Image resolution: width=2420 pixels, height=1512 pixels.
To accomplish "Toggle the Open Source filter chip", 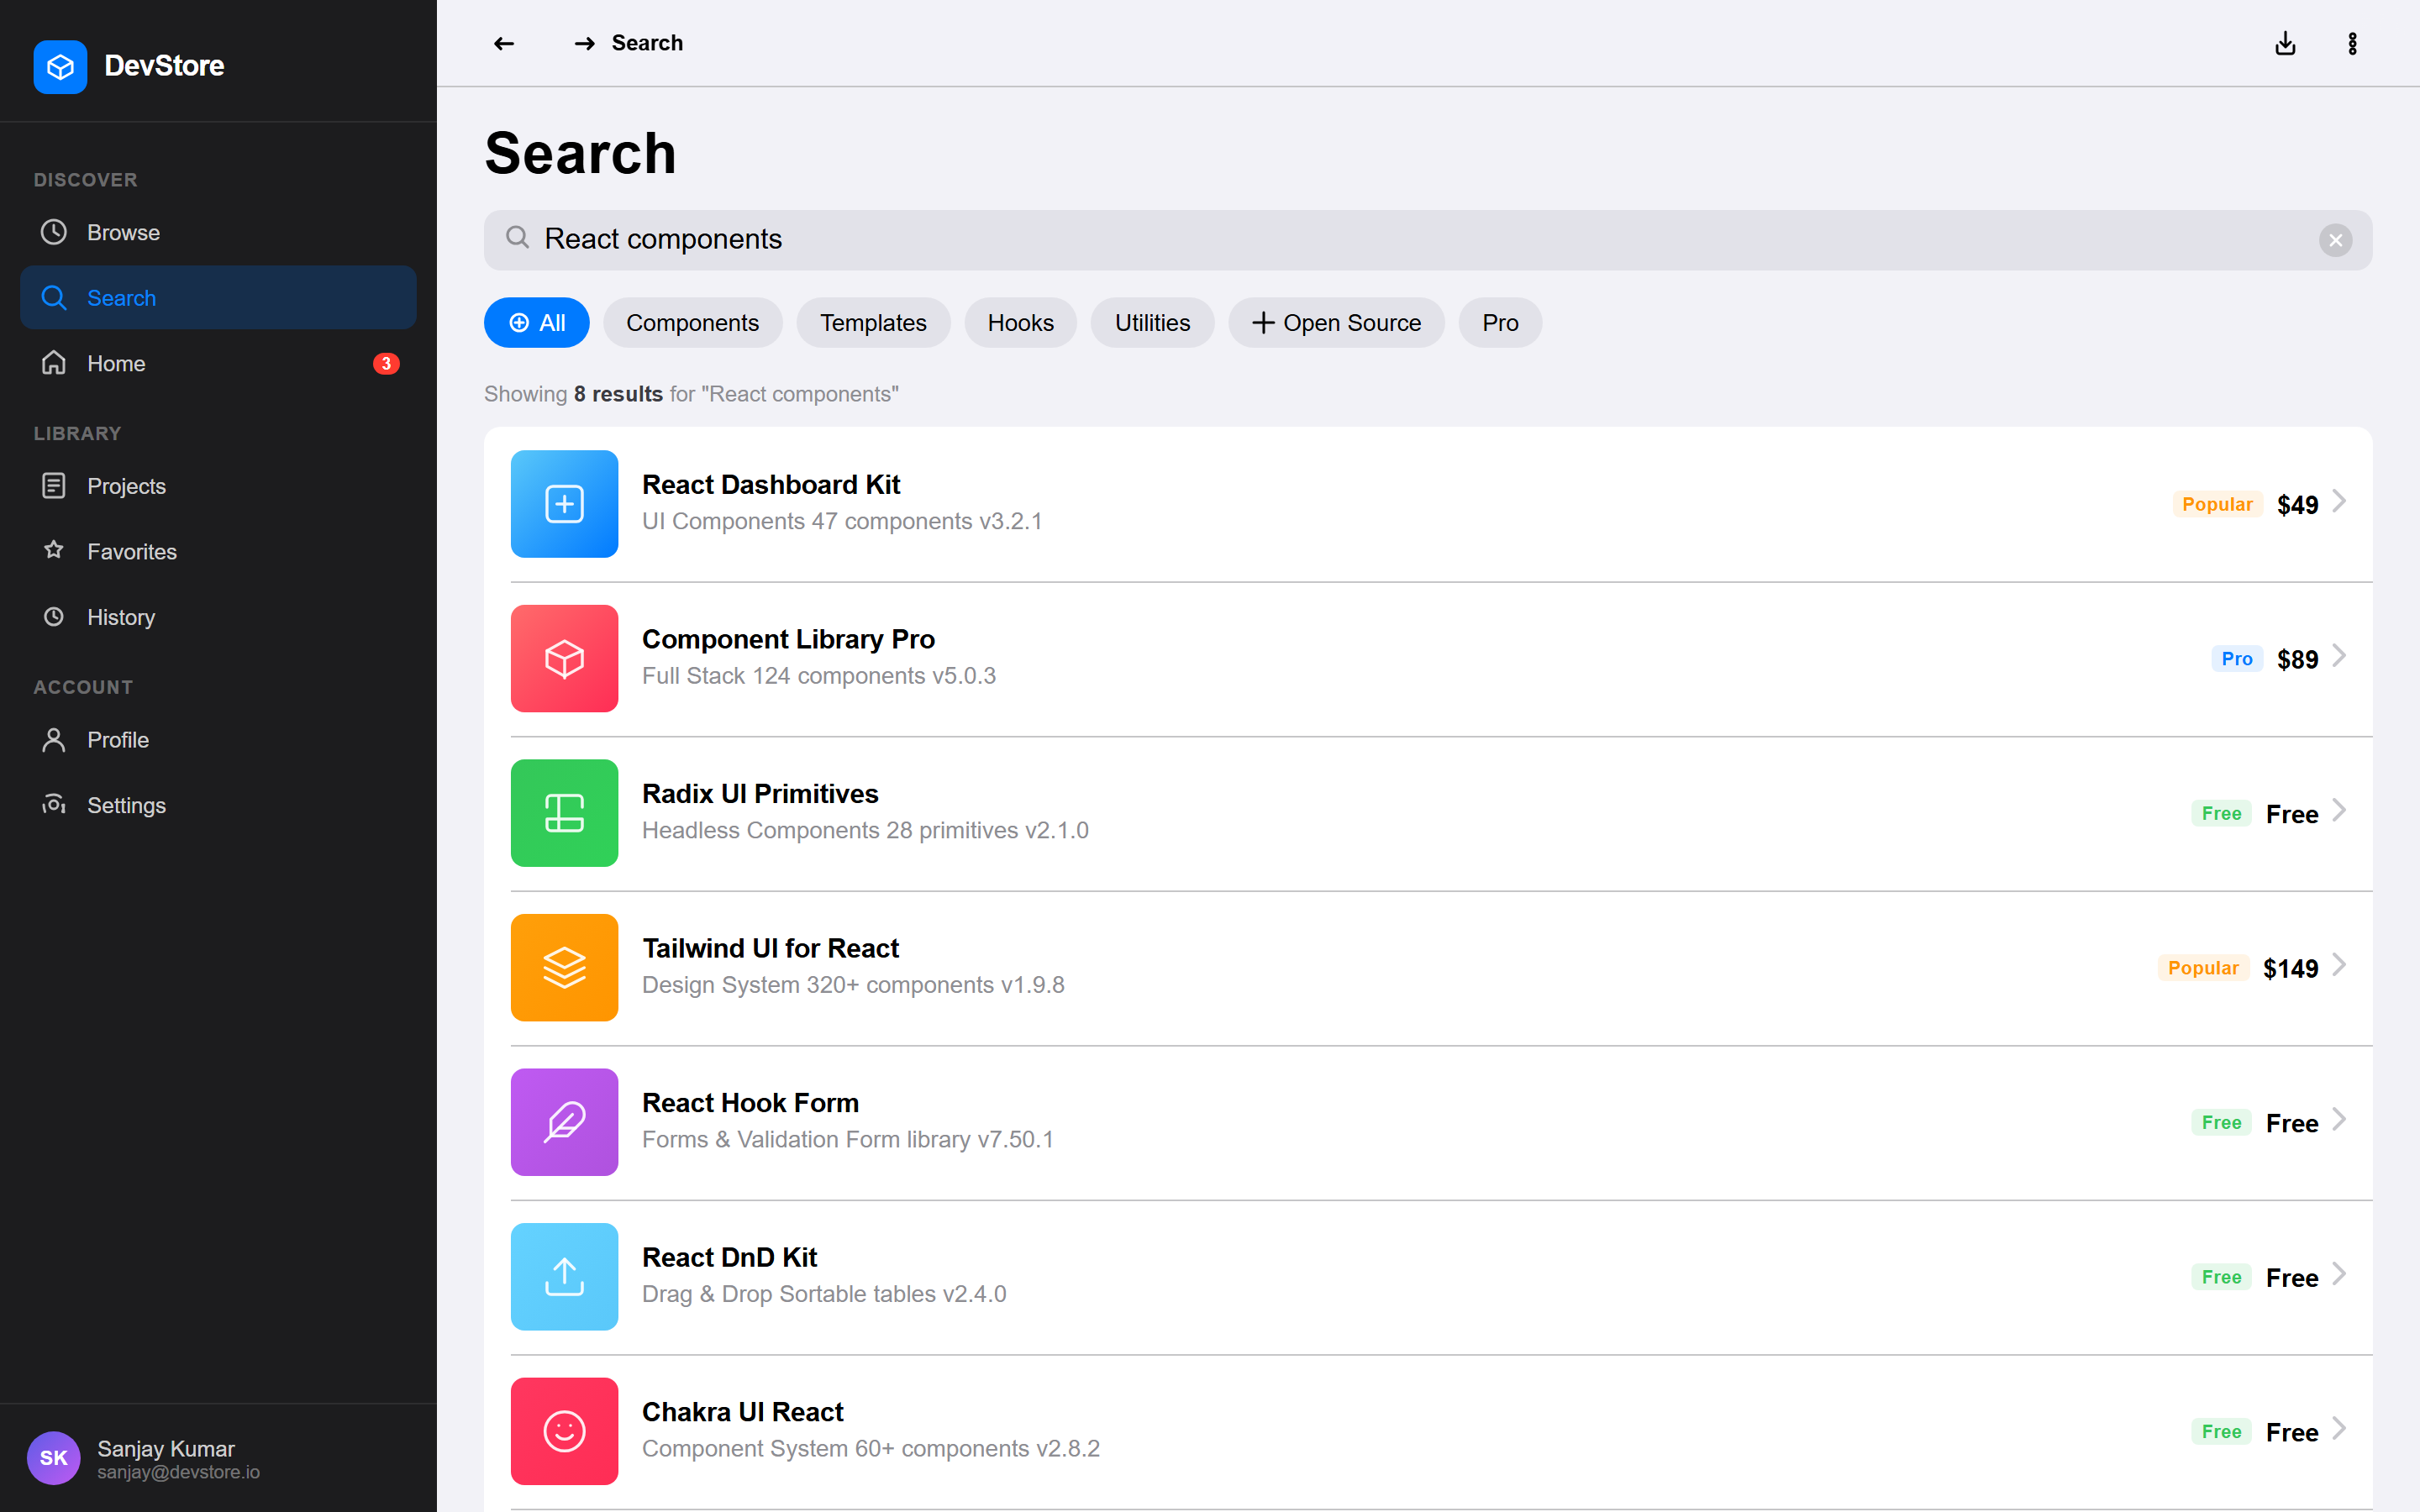I will pyautogui.click(x=1336, y=323).
